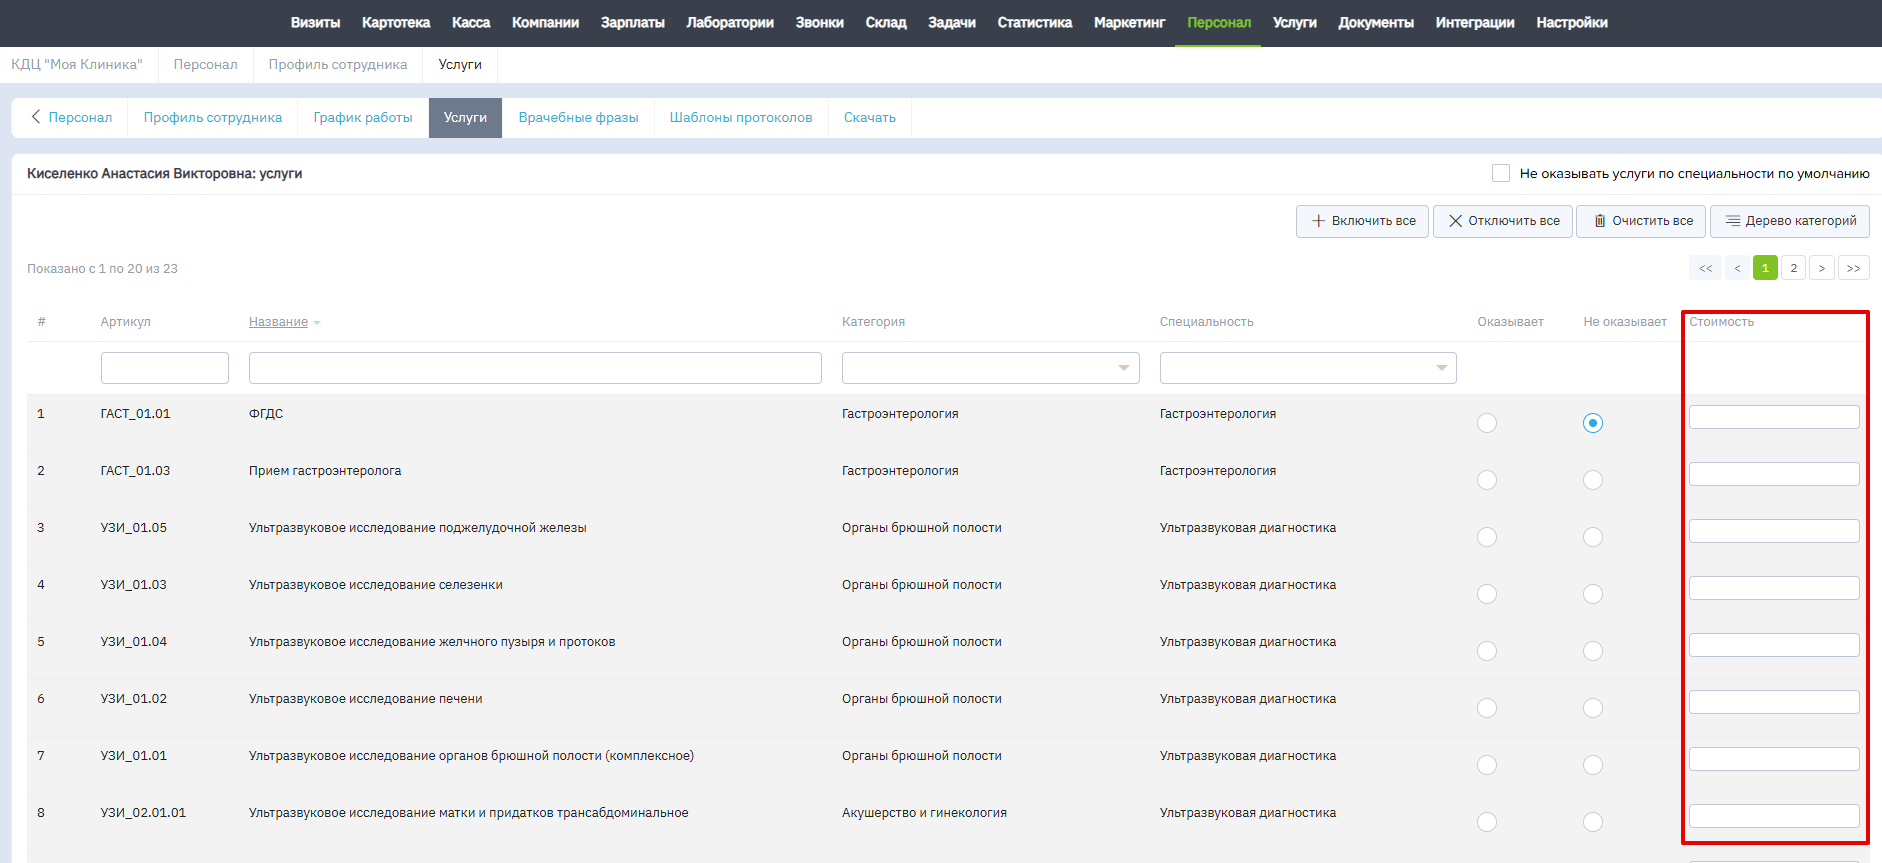
Task: Select 'Оказывает' for УЗИ органов брюшной полости
Action: click(1487, 765)
